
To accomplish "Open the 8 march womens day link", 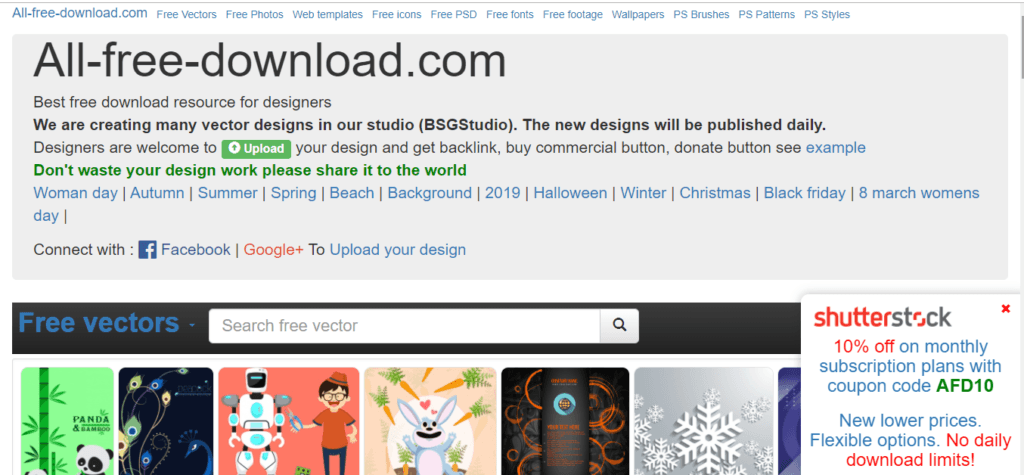I will (919, 193).
